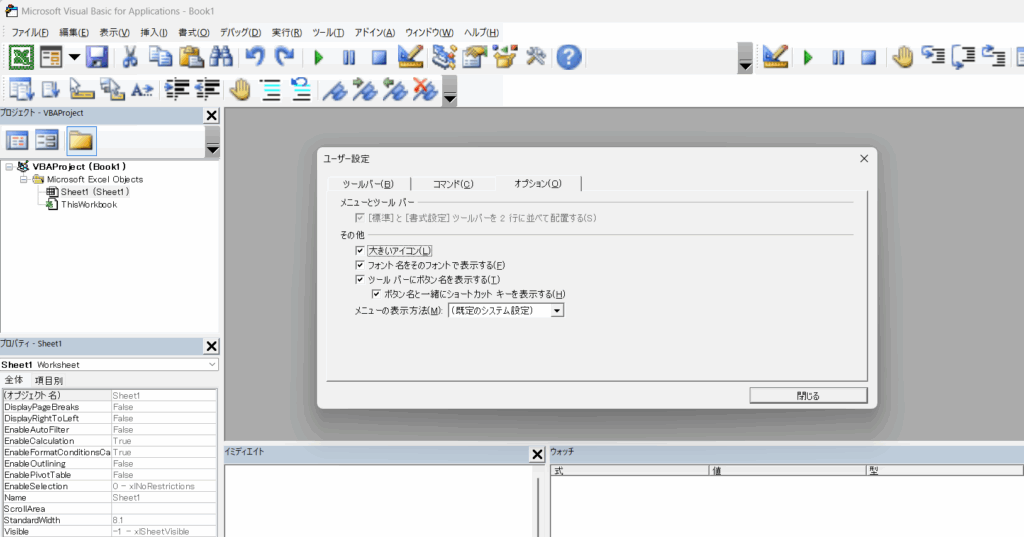Toggle a bookmark with the blue flag icon

click(x=334, y=90)
